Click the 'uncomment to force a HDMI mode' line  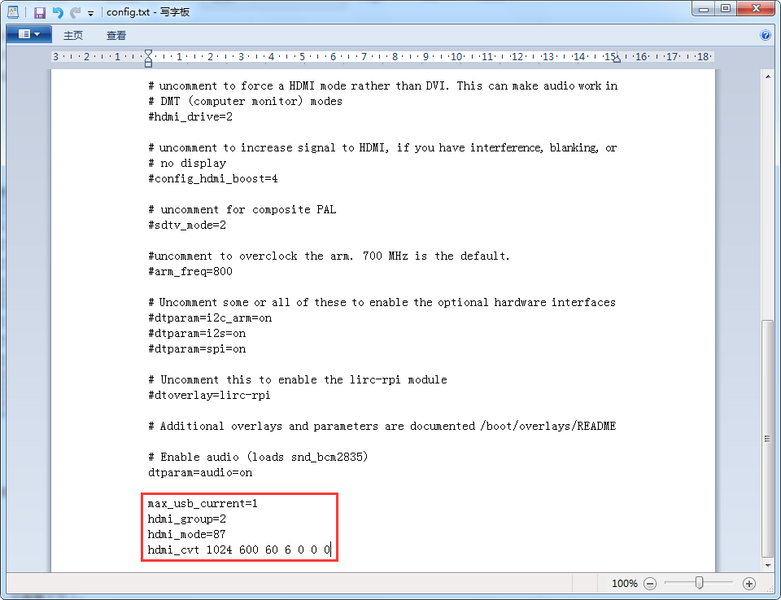point(383,86)
